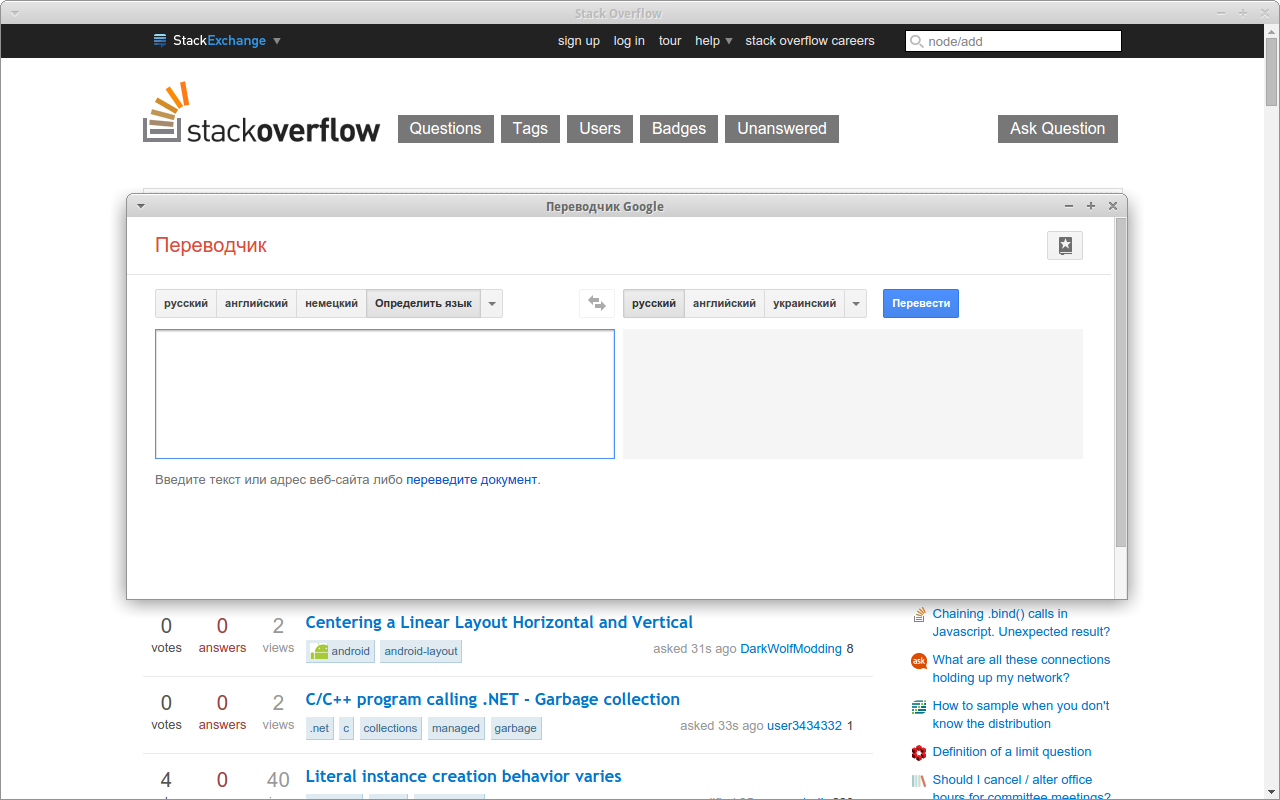Expand source language dropdown arrow
This screenshot has height=800, width=1280.
(492, 303)
